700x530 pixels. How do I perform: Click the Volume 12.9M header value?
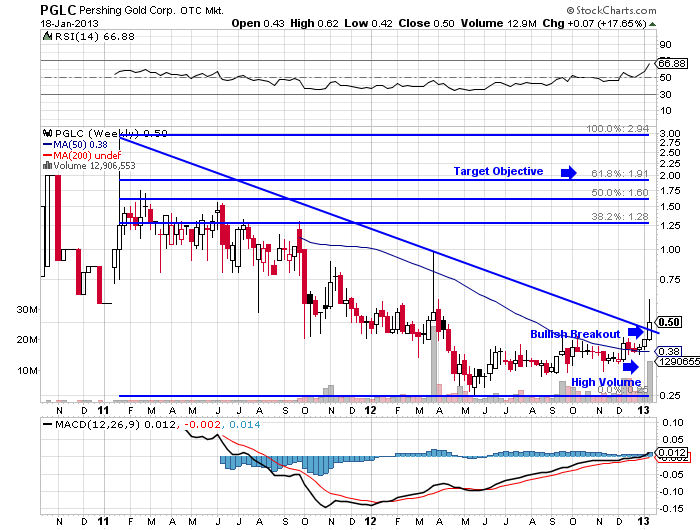498,23
